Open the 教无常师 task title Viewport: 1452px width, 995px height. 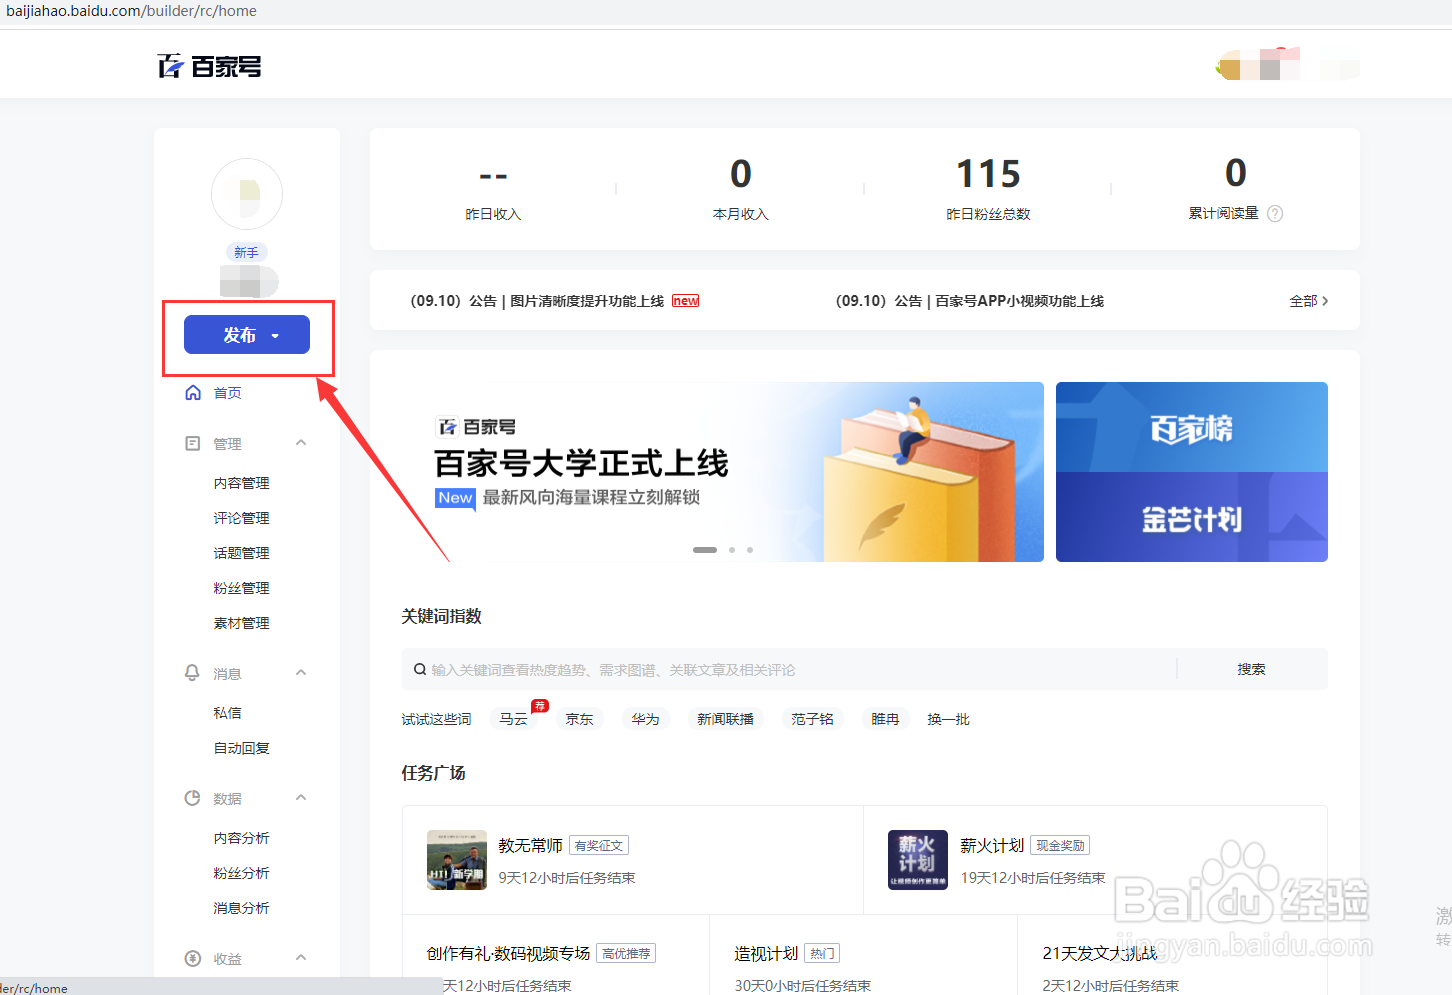[x=531, y=846]
